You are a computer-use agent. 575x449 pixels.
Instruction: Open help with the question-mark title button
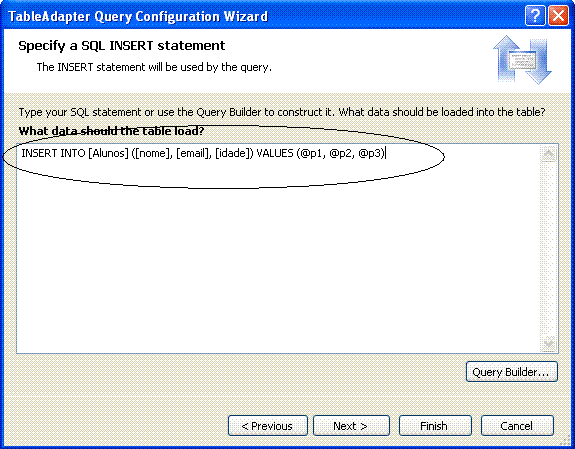535,16
